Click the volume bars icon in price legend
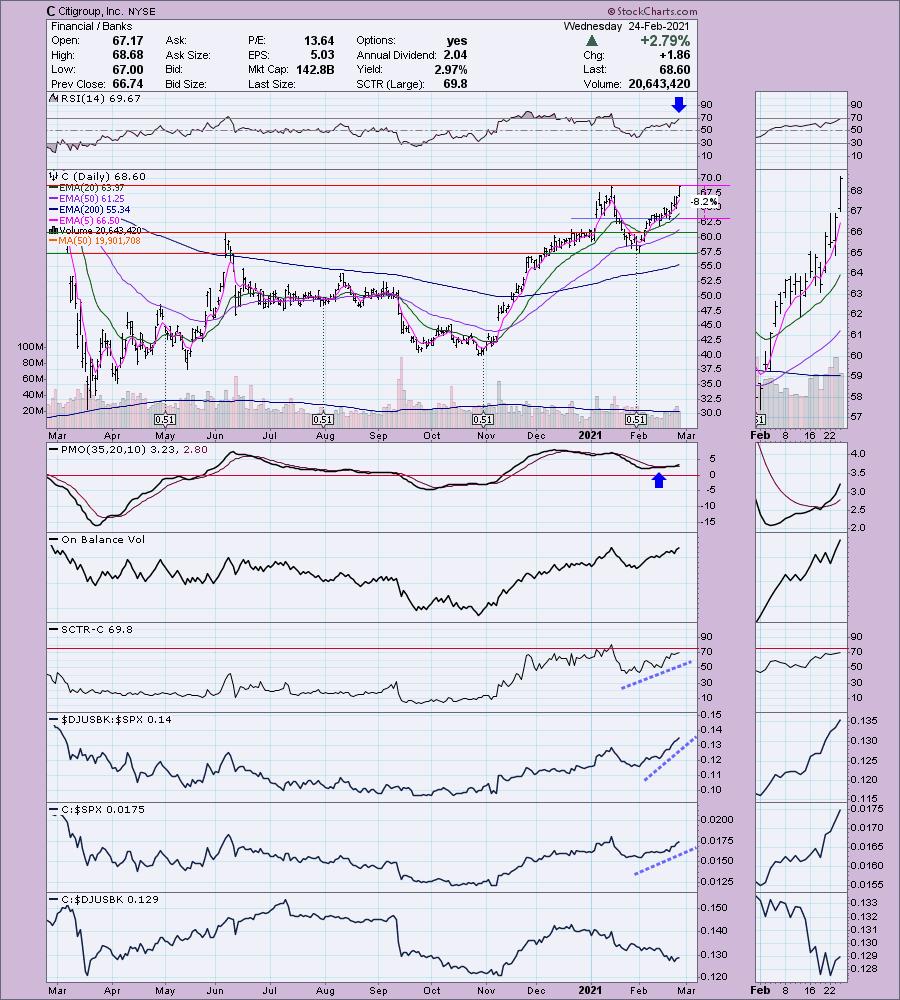 click(54, 230)
